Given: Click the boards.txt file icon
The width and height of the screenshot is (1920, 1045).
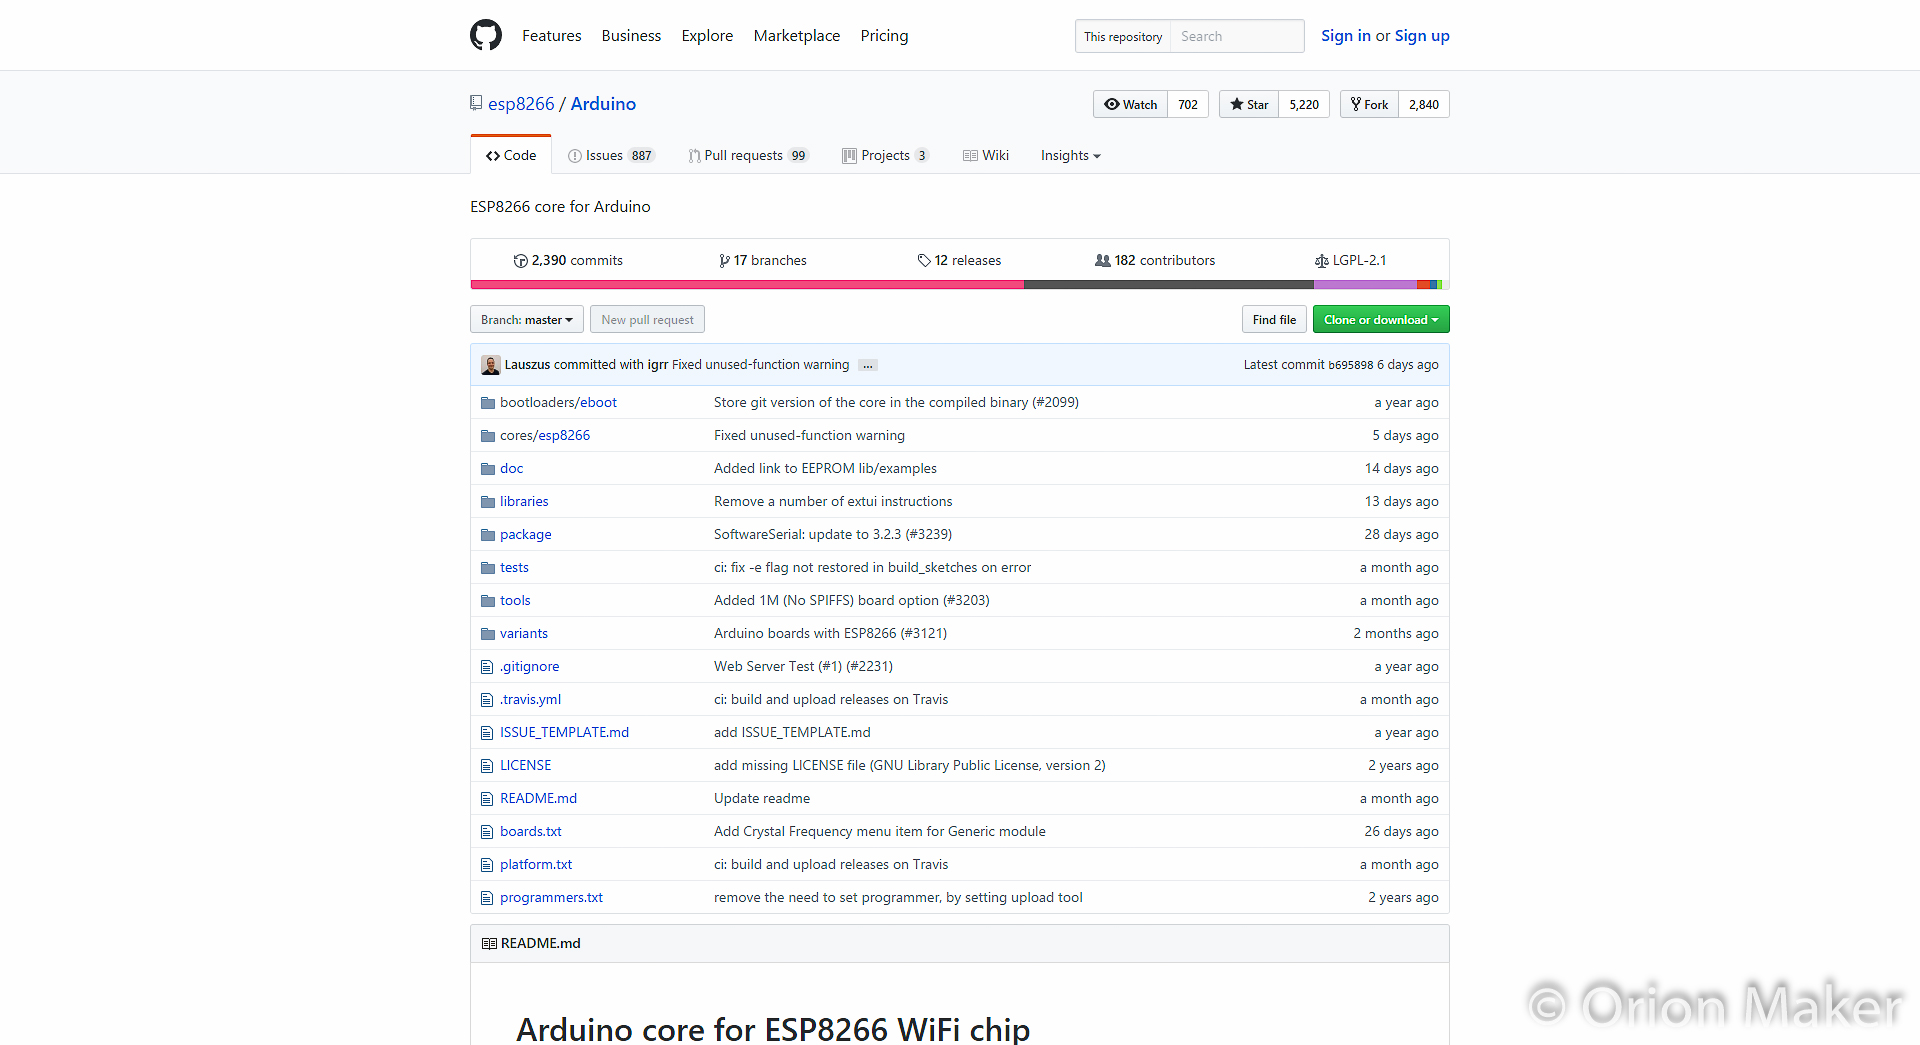Looking at the screenshot, I should pyautogui.click(x=487, y=832).
